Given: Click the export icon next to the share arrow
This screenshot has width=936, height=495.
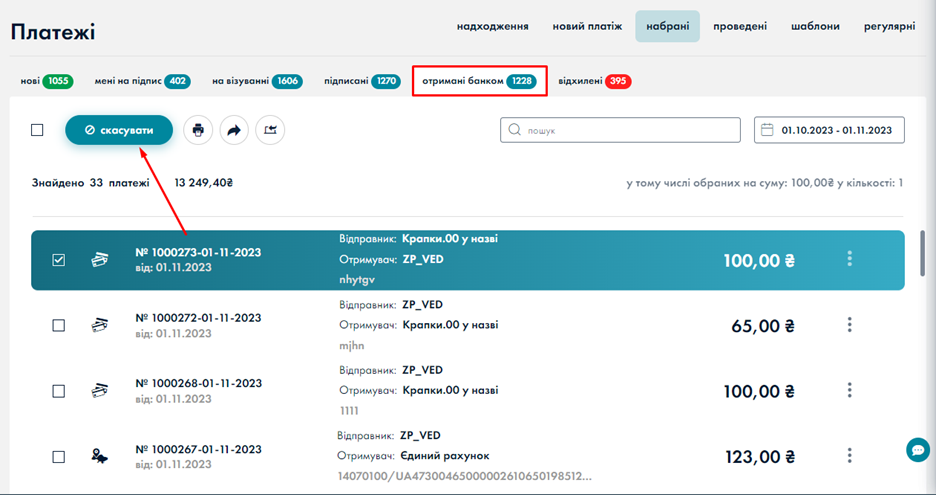Looking at the screenshot, I should (x=270, y=130).
